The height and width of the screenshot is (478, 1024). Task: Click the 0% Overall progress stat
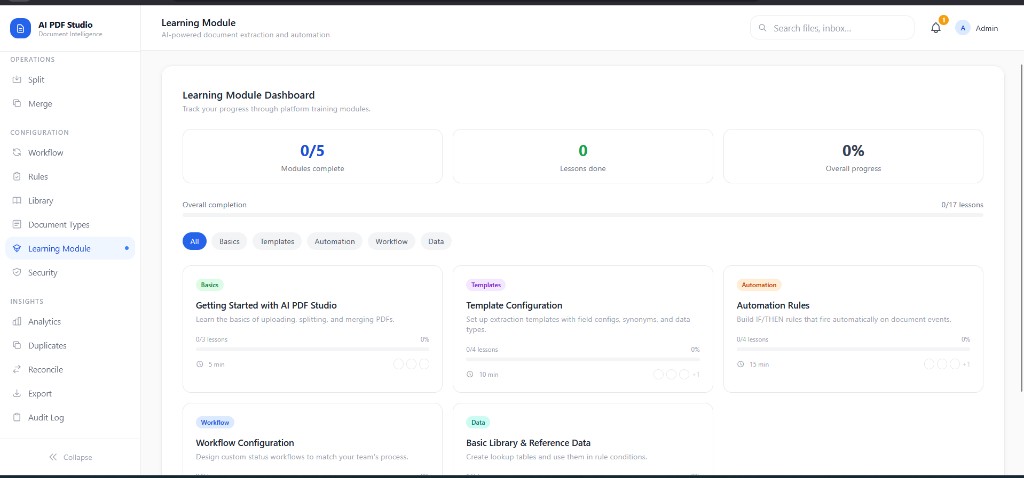[853, 157]
